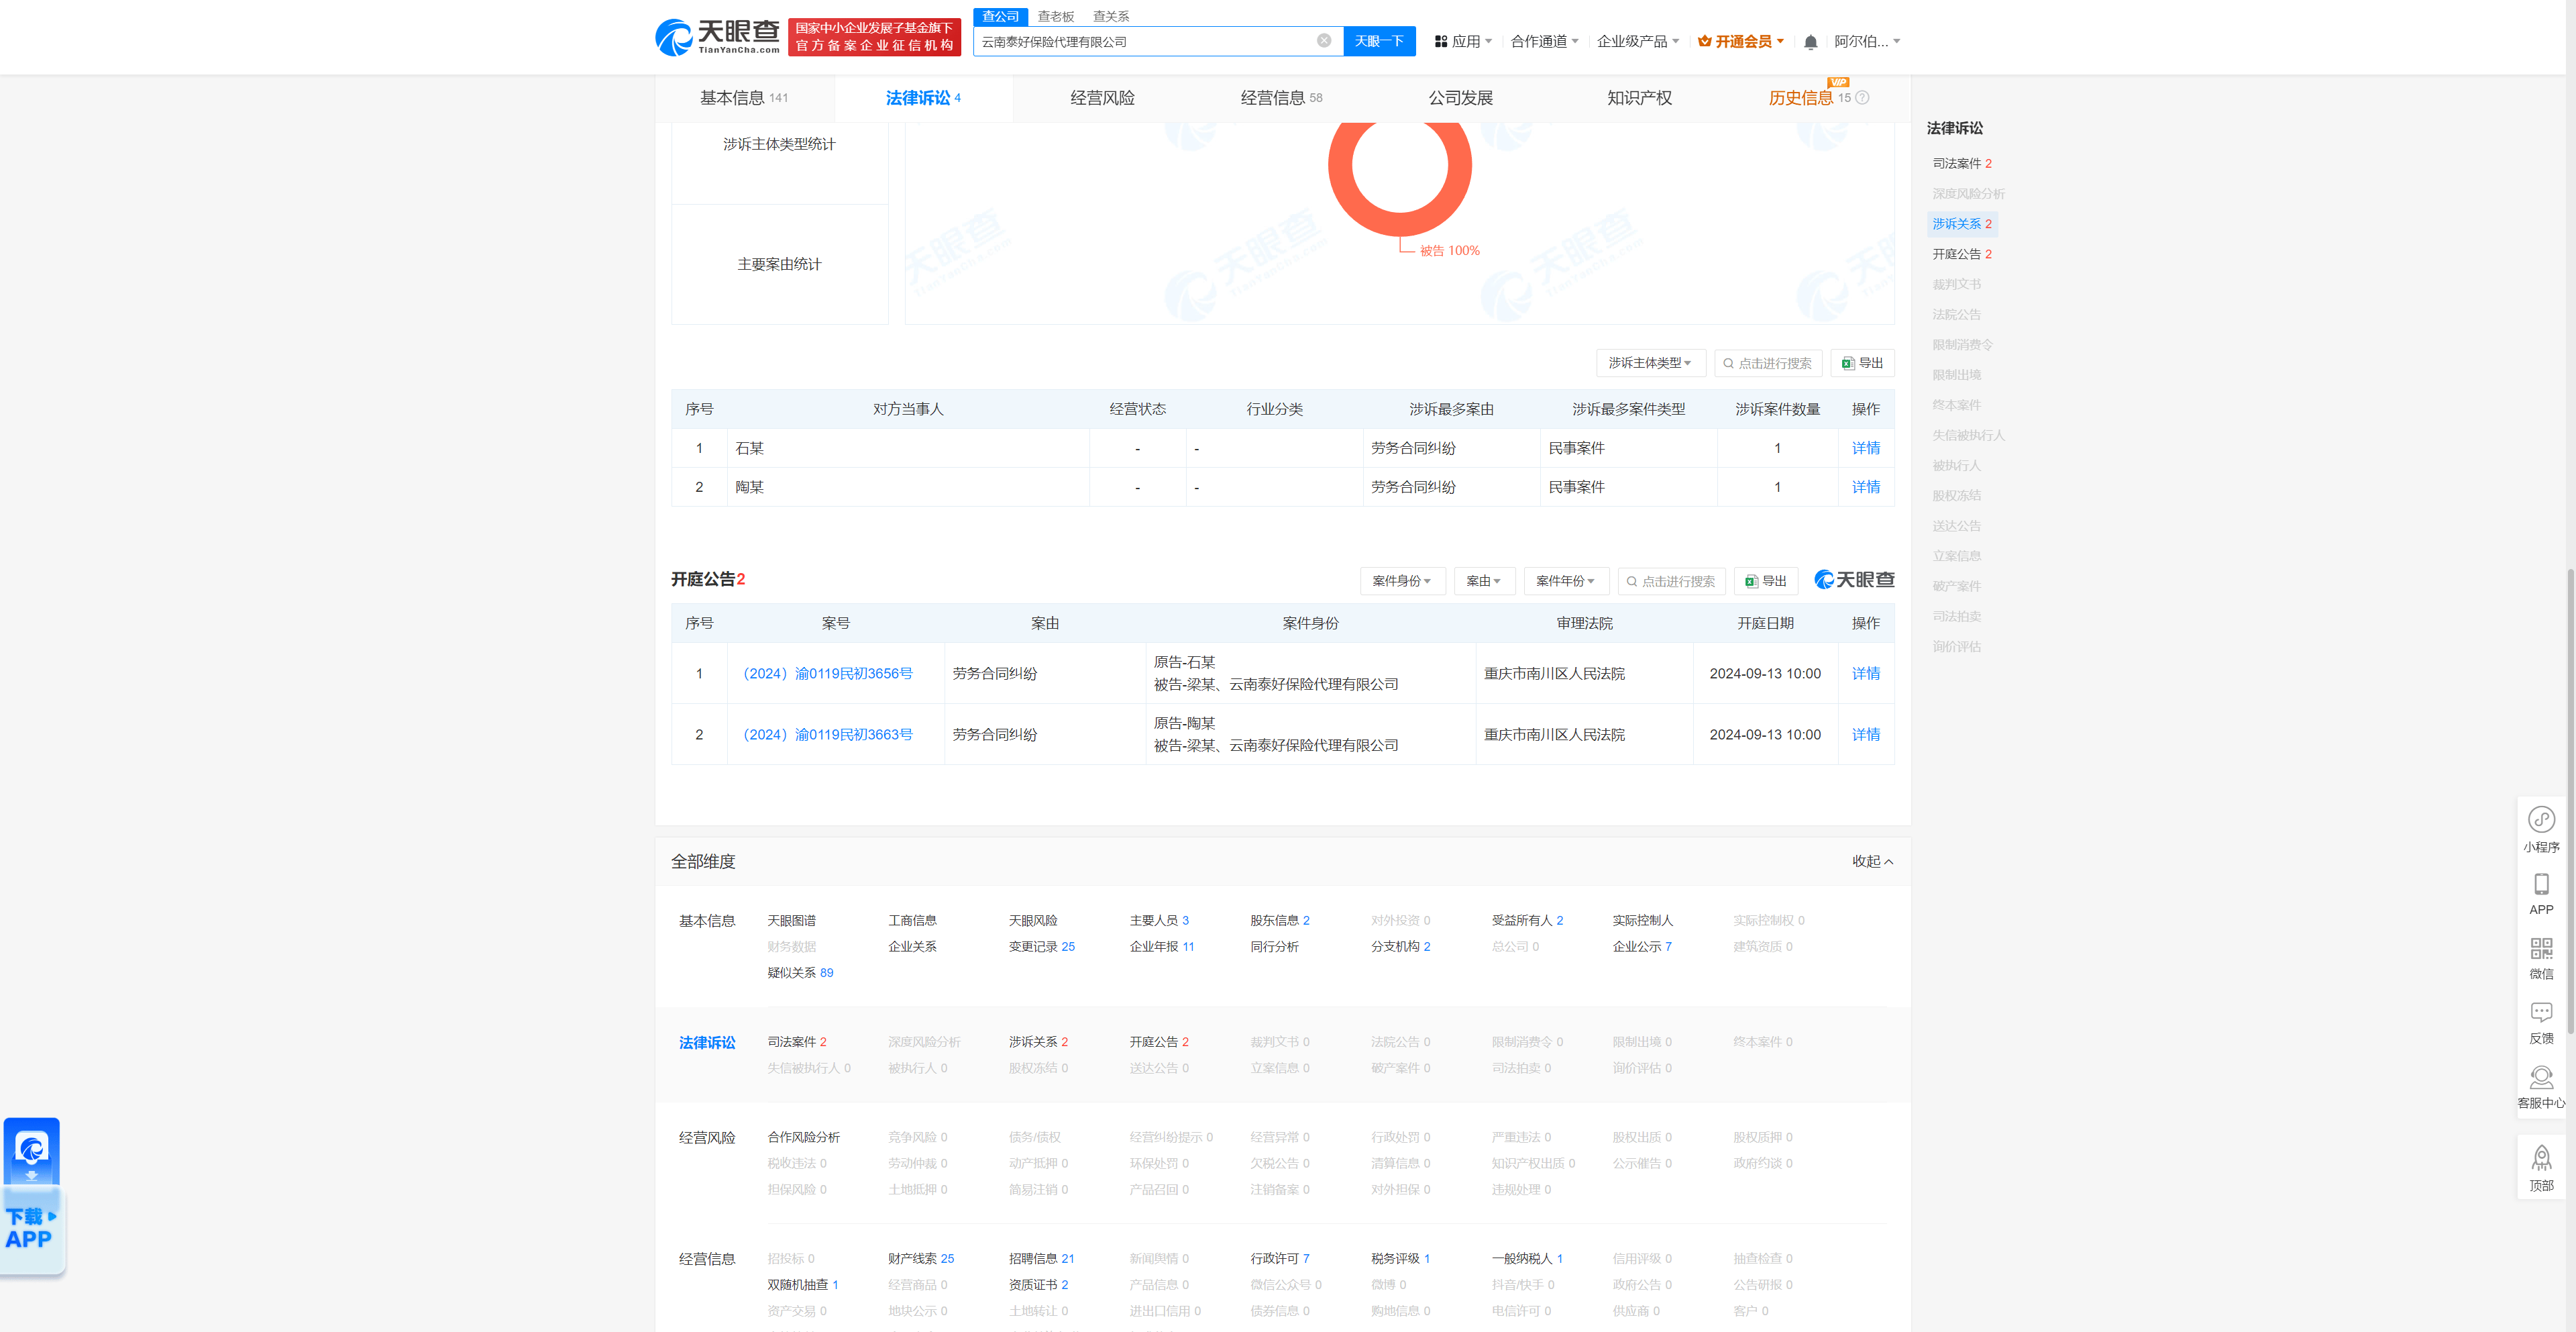Screen dimensions: 2576x1332
Task: Open the 案件身份 filter dropdown
Action: (x=1402, y=580)
